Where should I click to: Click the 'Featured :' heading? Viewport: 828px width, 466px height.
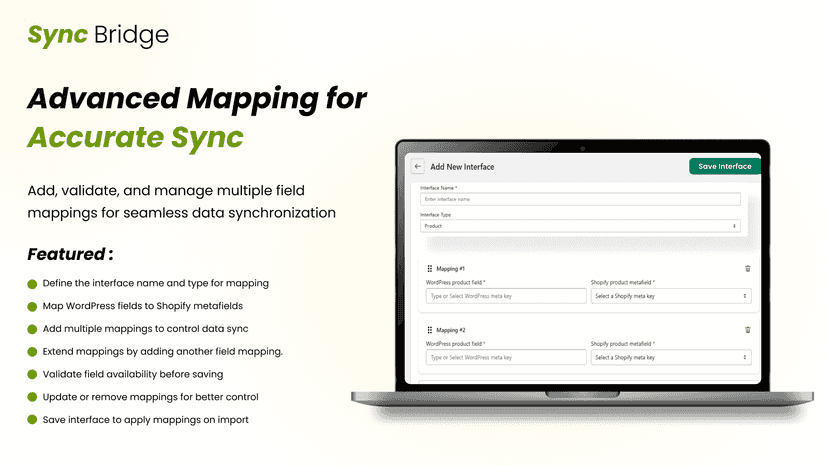click(70, 254)
